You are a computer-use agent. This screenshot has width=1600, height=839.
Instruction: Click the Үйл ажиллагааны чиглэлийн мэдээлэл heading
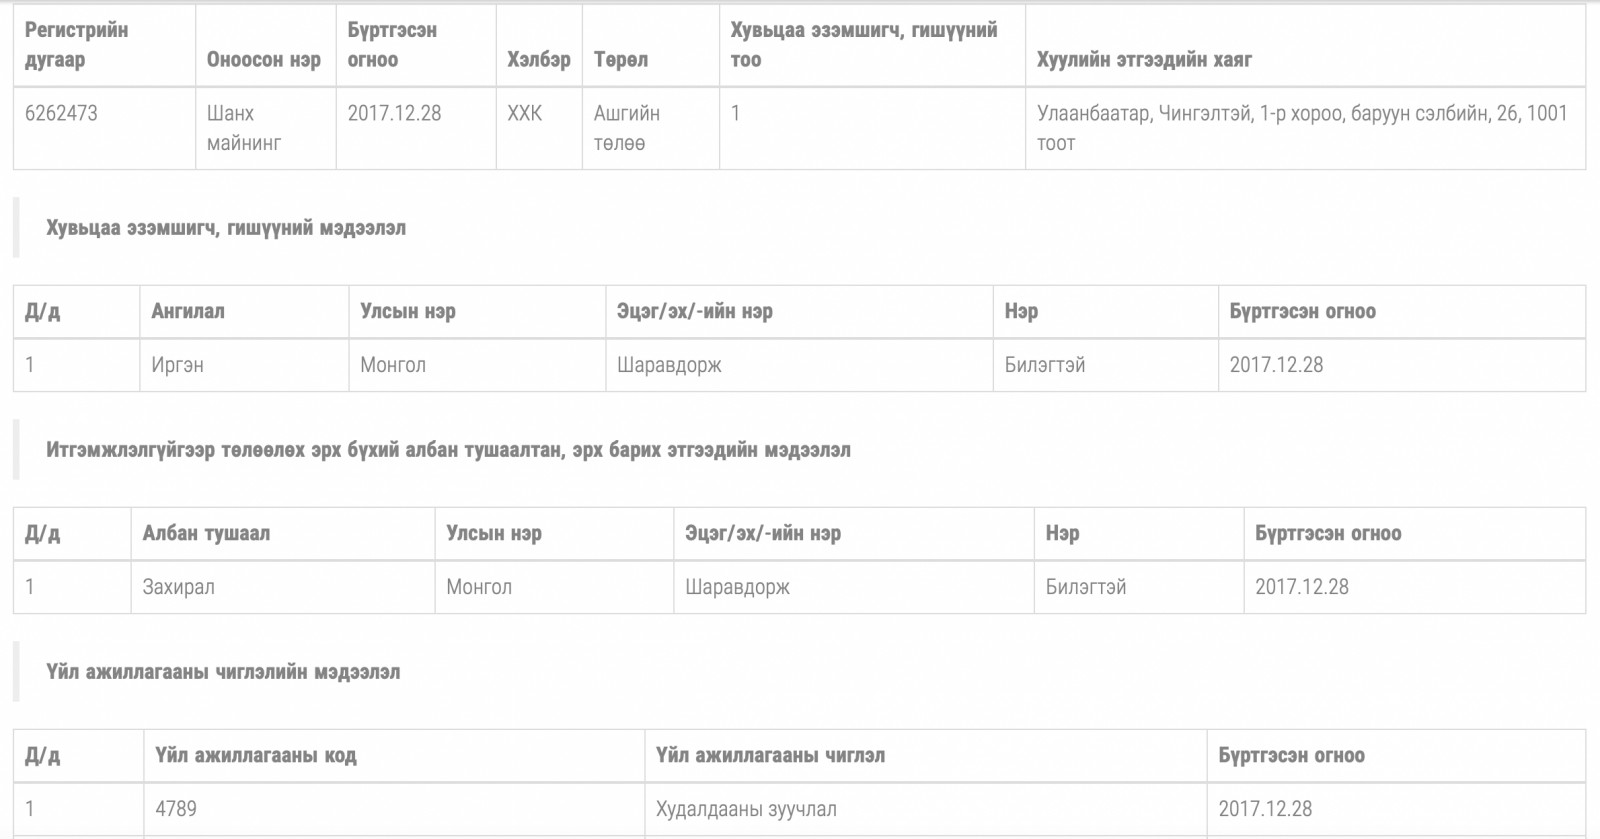(x=223, y=672)
